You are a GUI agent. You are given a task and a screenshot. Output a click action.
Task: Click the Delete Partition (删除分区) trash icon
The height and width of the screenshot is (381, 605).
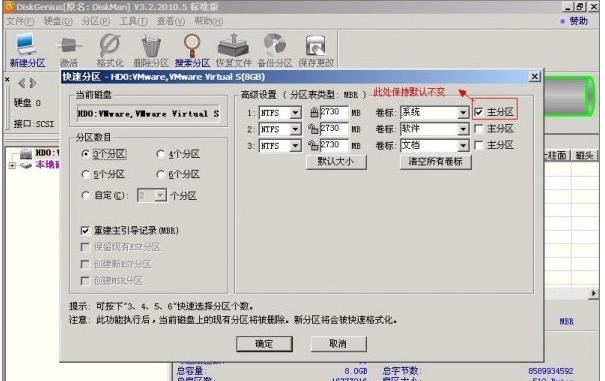151,50
